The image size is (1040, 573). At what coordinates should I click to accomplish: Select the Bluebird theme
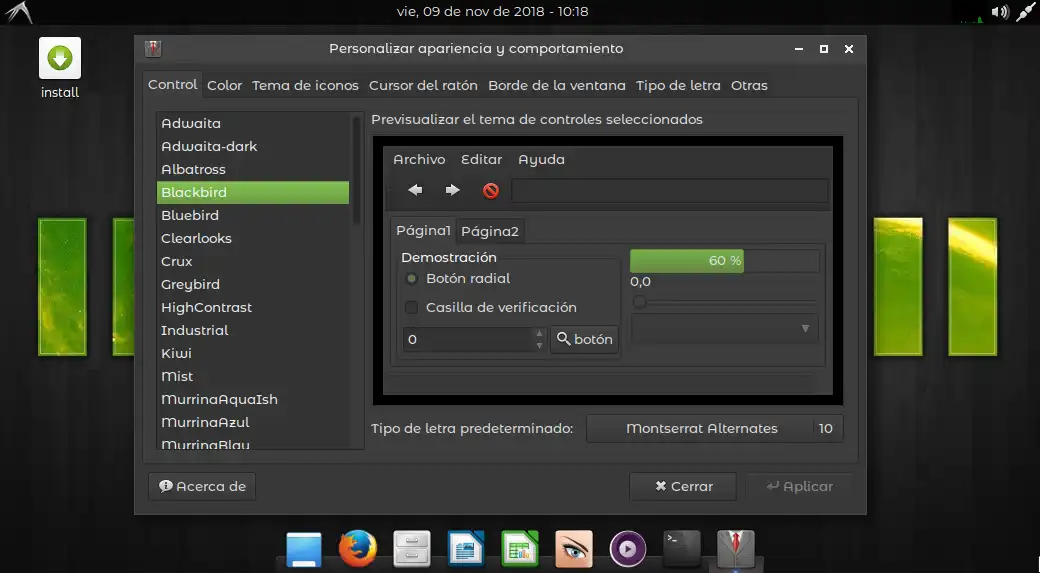(253, 215)
